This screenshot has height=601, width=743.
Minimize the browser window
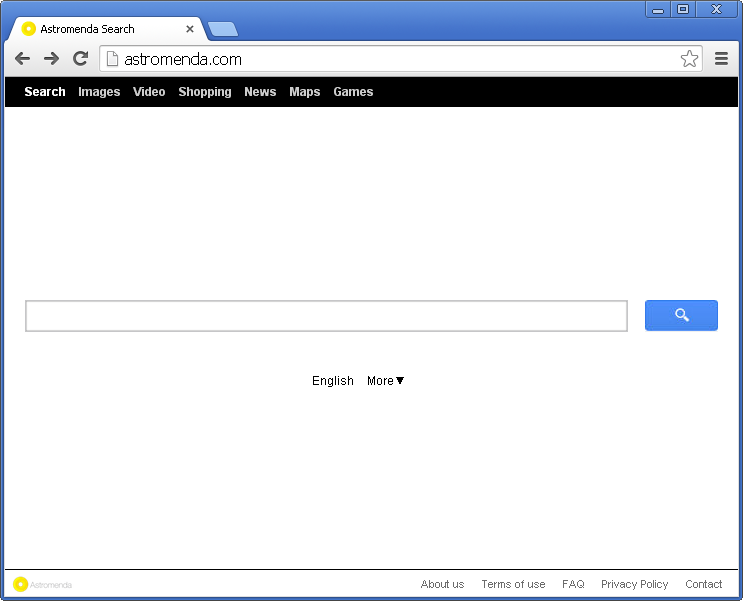point(658,9)
